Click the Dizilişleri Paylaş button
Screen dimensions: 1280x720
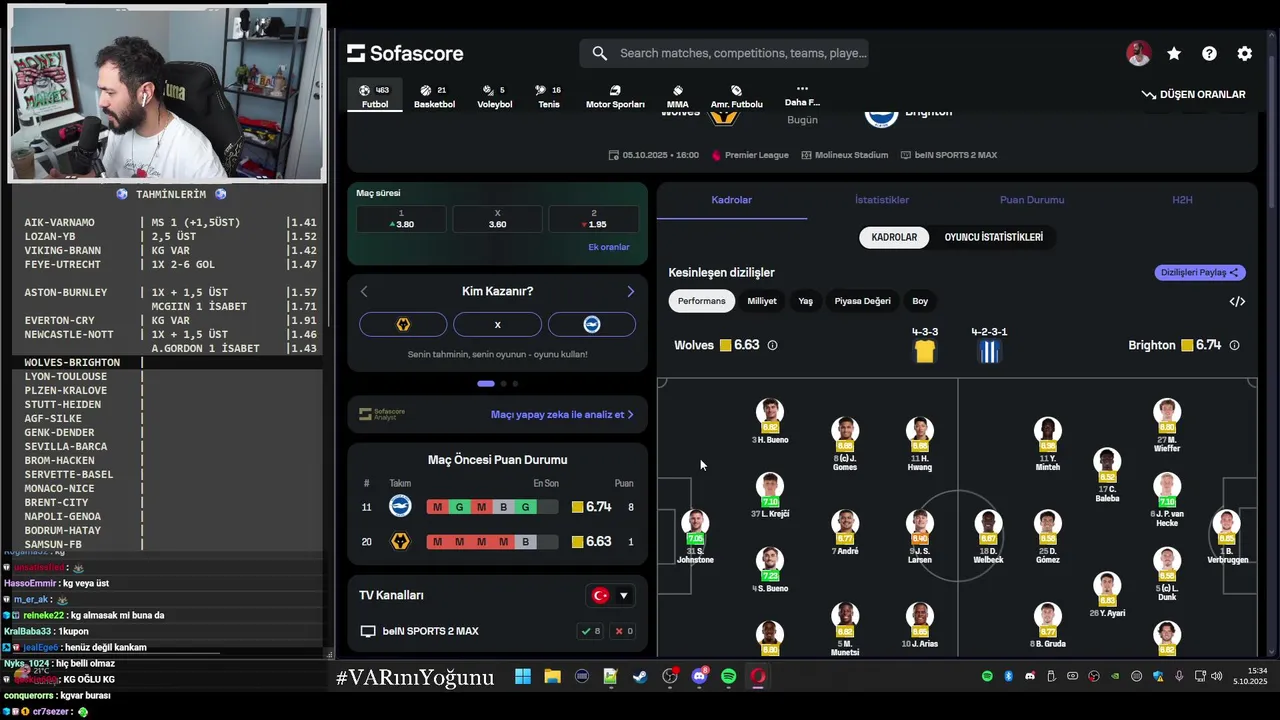click(x=1199, y=272)
